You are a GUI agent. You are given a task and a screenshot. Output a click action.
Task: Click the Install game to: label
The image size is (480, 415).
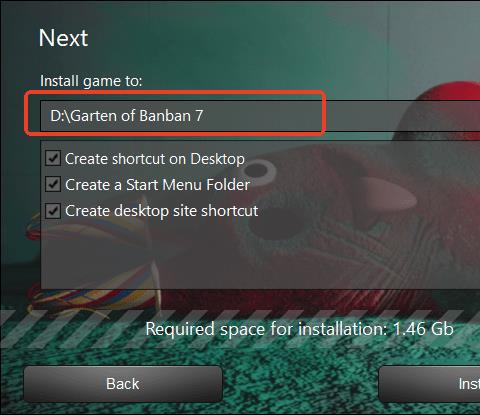click(x=91, y=81)
